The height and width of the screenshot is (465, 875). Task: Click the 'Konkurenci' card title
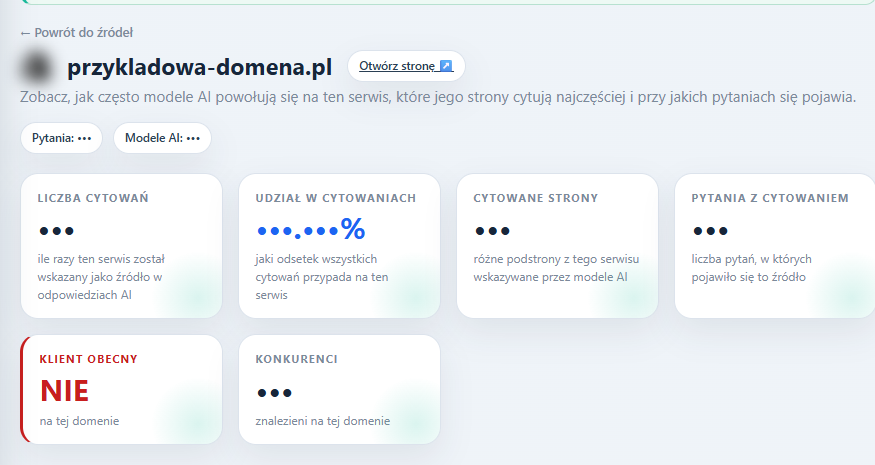click(x=296, y=359)
